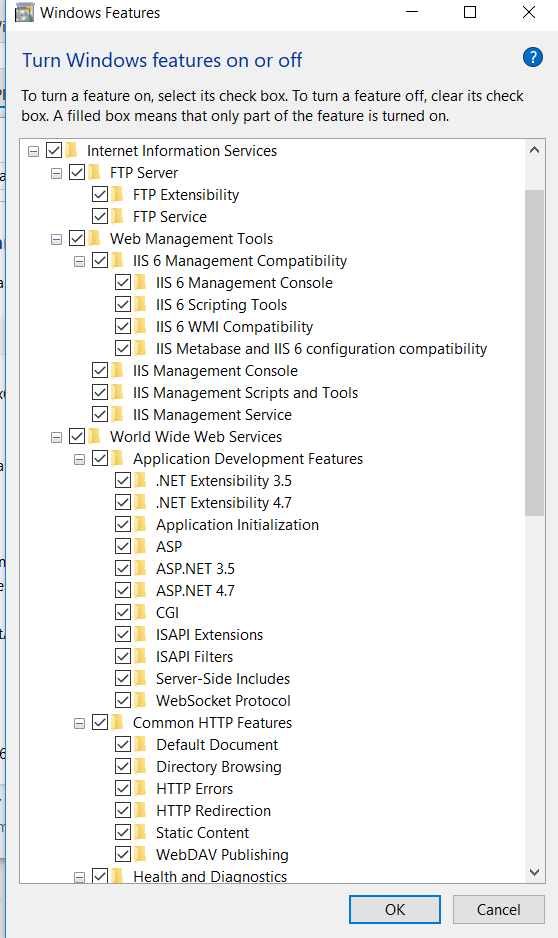Select the folder icon beside FTP Server
Image resolution: width=558 pixels, height=938 pixels.
click(x=94, y=172)
